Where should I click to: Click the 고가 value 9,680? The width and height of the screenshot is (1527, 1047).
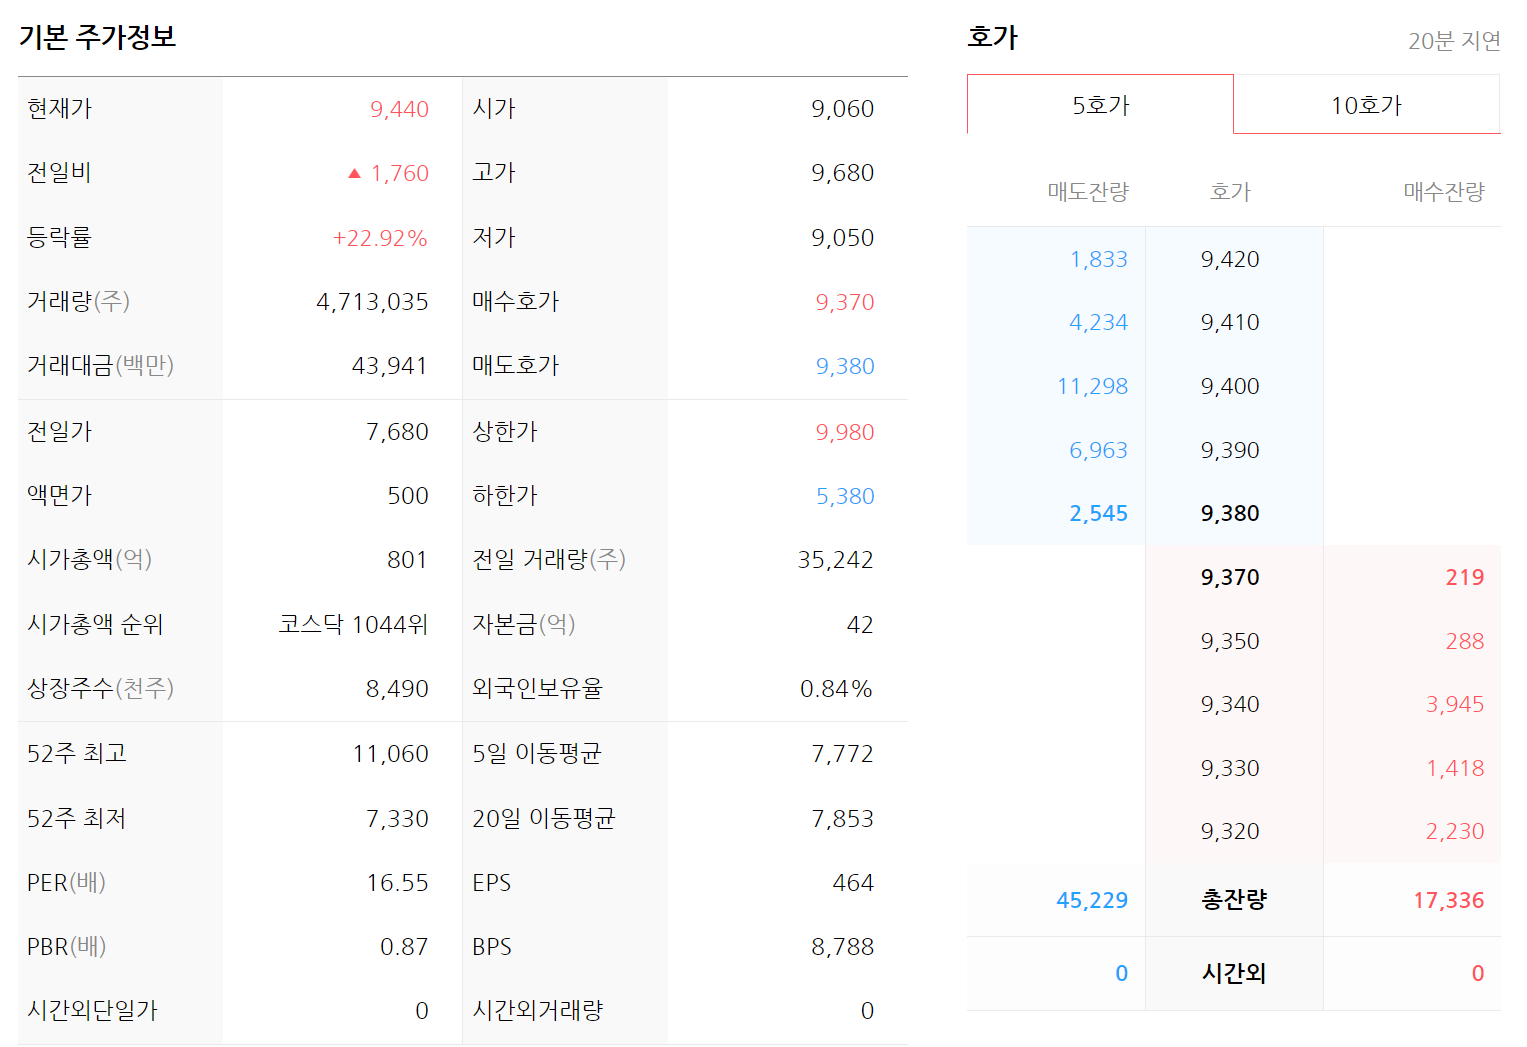[842, 173]
